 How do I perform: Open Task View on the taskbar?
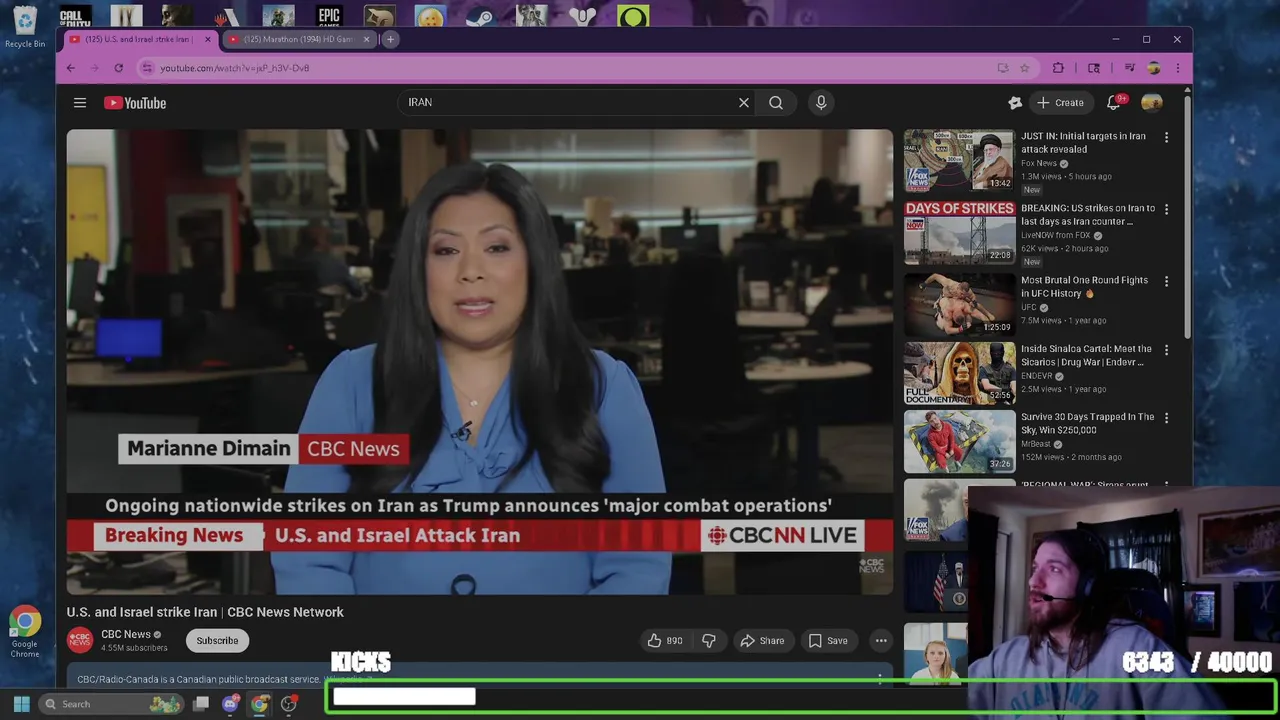(201, 704)
